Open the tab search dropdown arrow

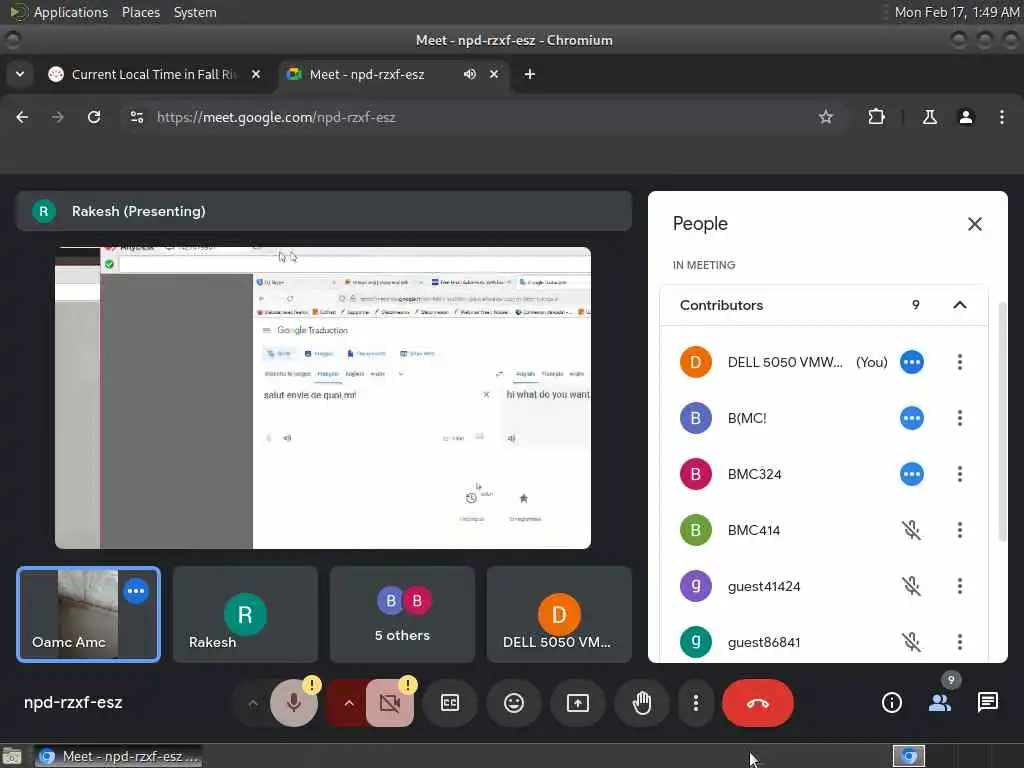(20, 74)
